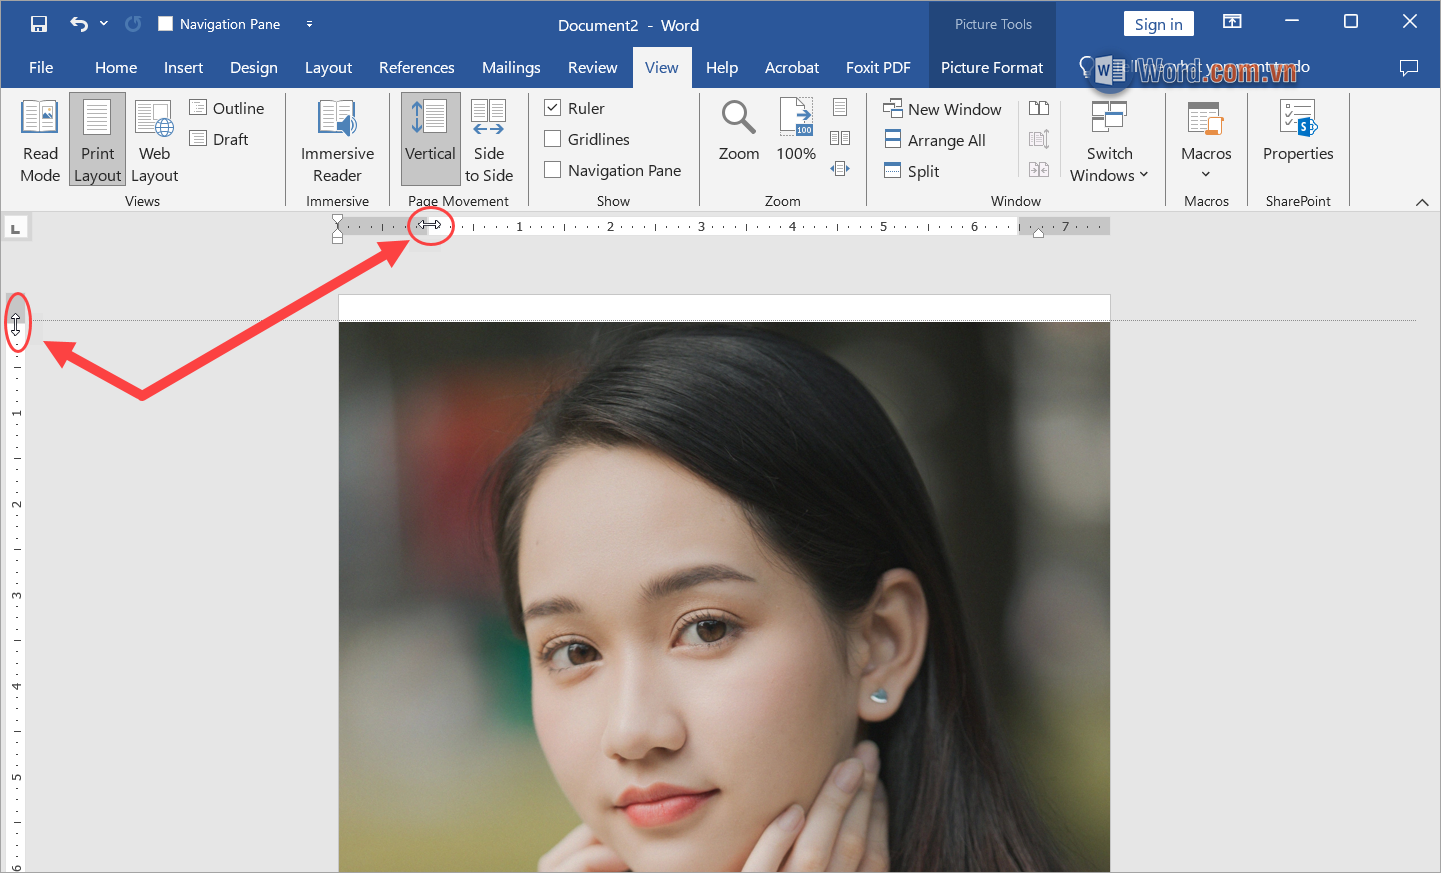Click the View Side by Side icon

tap(1039, 108)
